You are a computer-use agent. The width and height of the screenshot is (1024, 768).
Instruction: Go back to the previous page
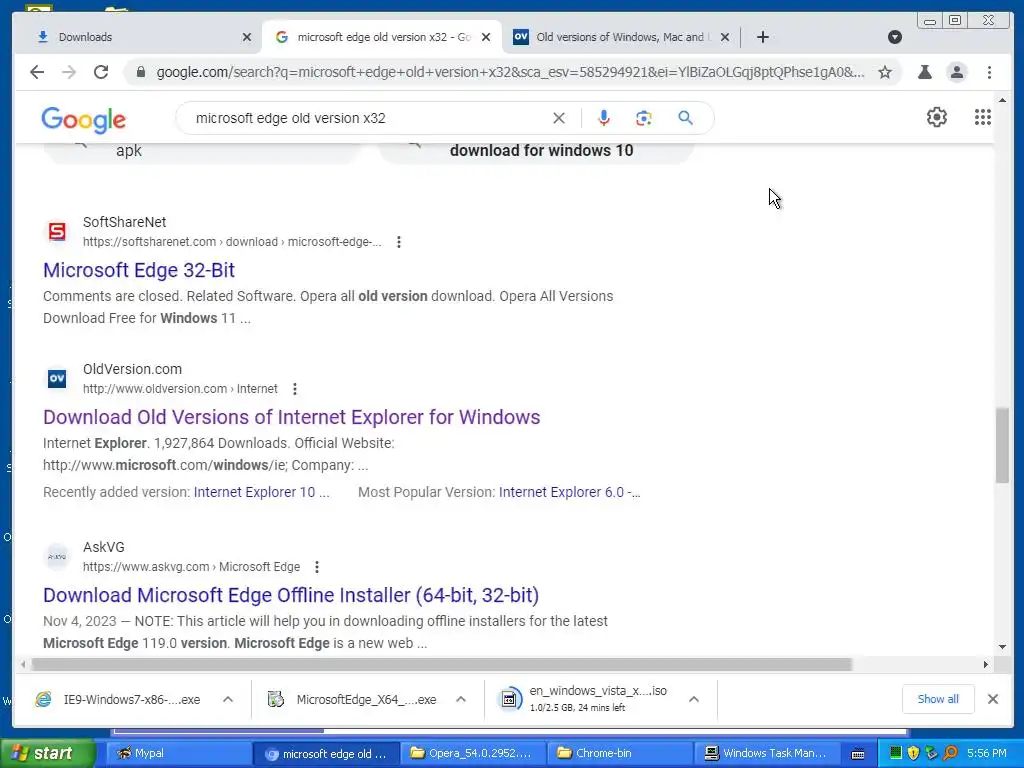pyautogui.click(x=37, y=72)
